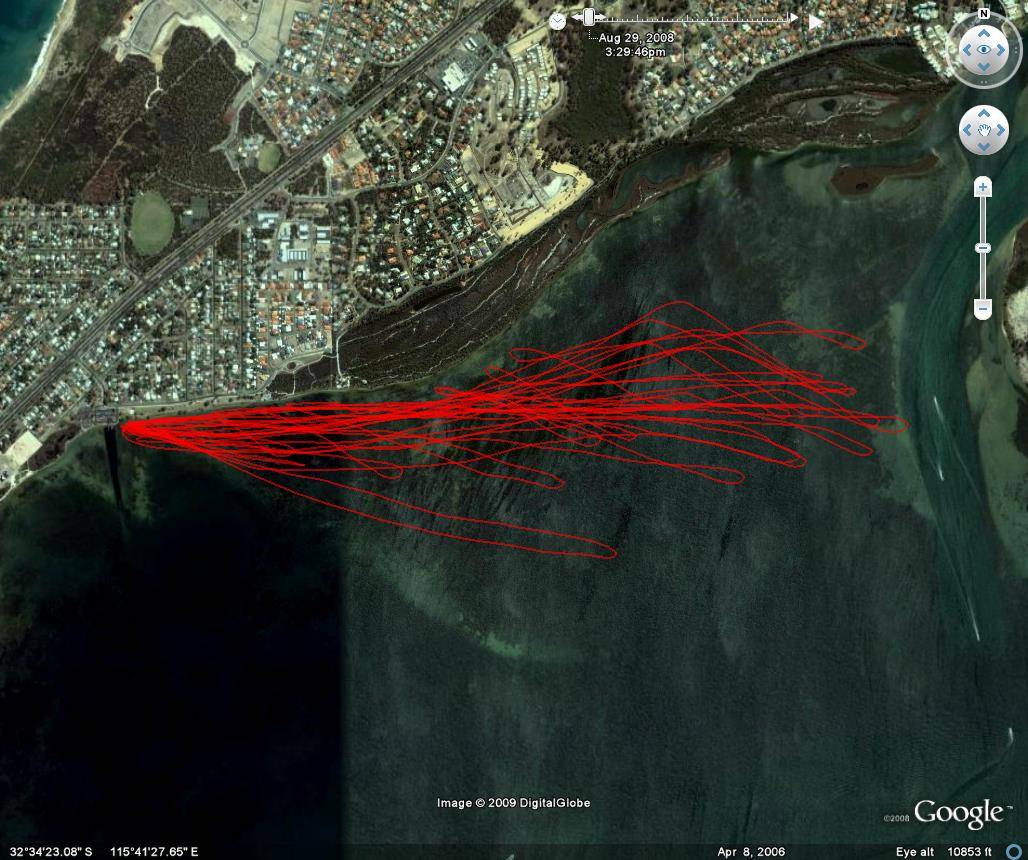
Task: Zoom in using the plus button
Action: 983,188
